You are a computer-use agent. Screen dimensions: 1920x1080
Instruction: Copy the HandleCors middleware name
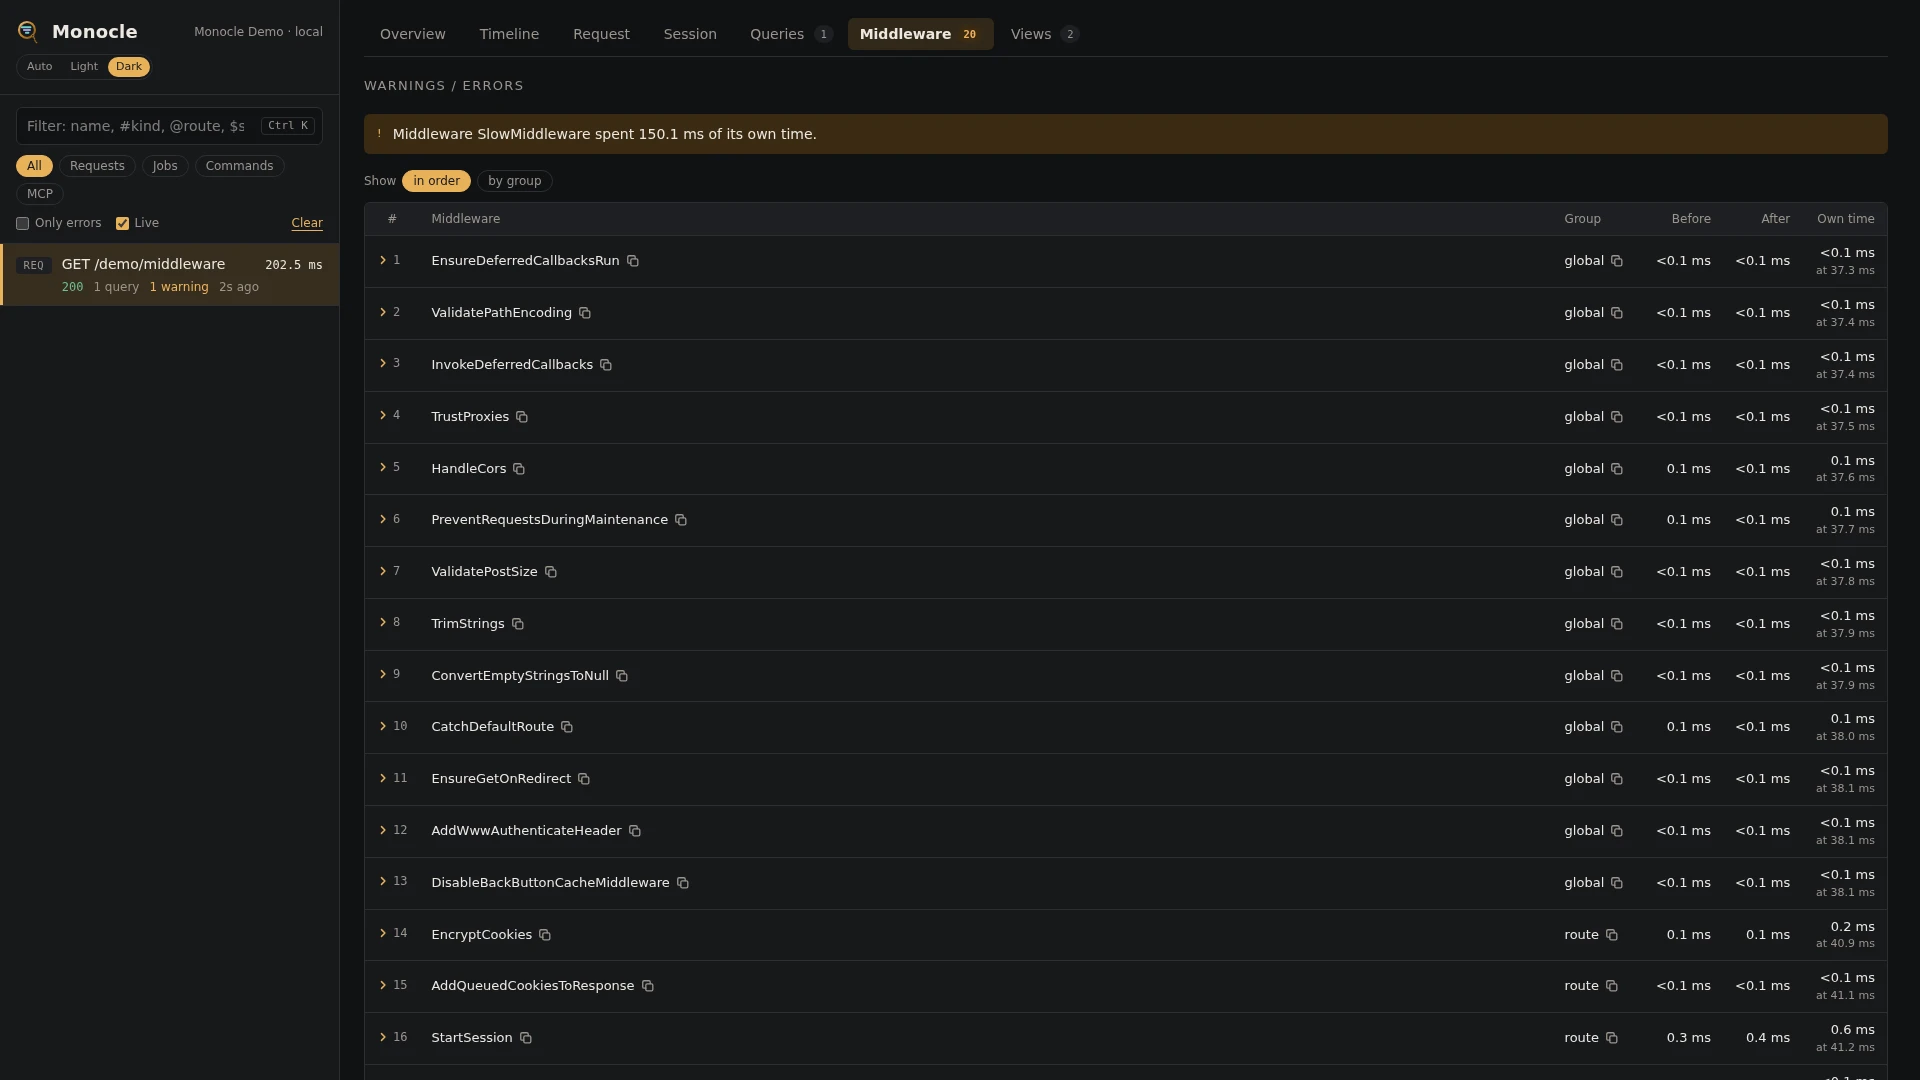(x=519, y=469)
